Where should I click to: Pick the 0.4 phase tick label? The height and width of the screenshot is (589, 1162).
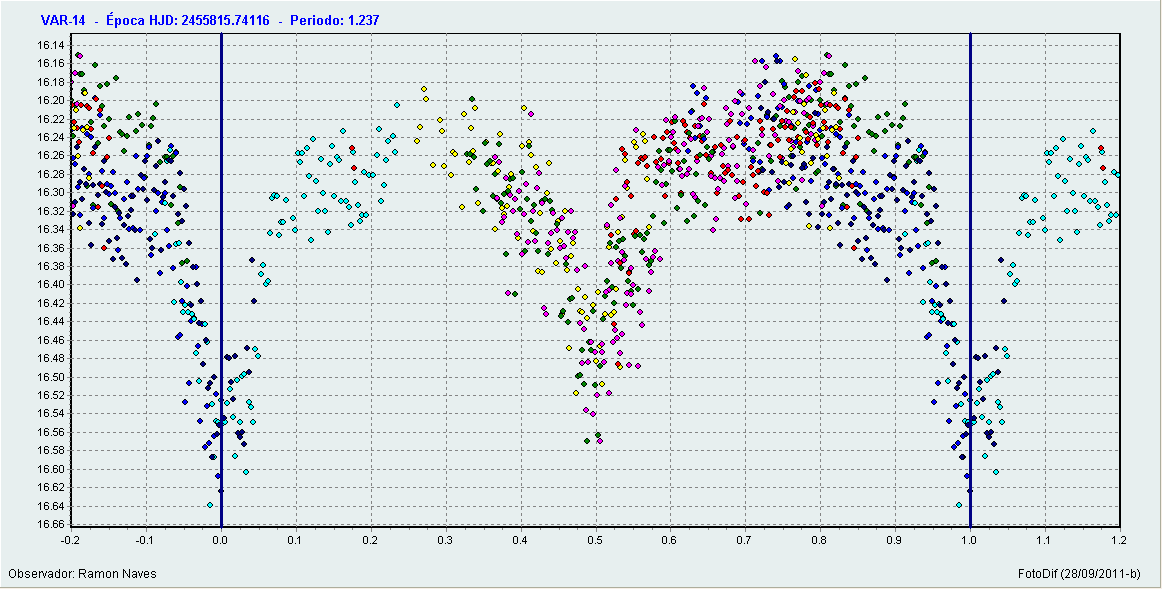[521, 541]
